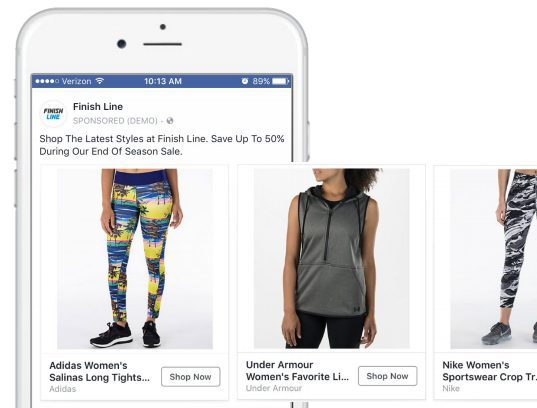
Task: Open the gray sleeveless hoodie product image
Action: pos(332,259)
